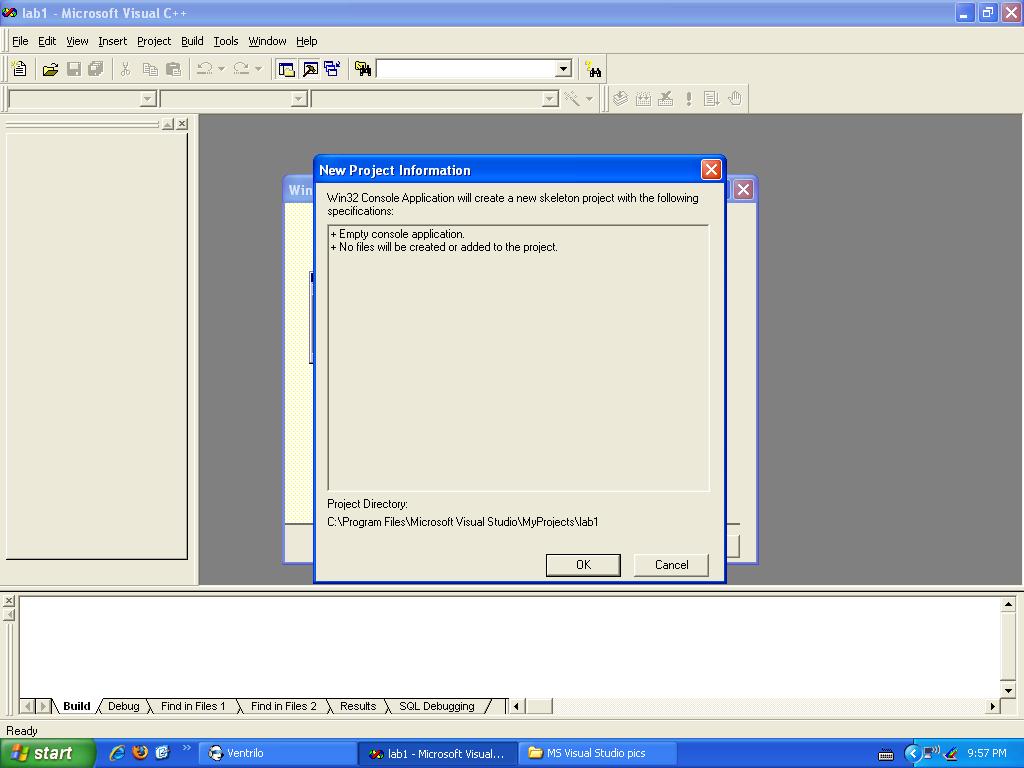Screen dimensions: 1024x768
Task: Click Cancel in New Project Information dialog
Action: point(671,565)
